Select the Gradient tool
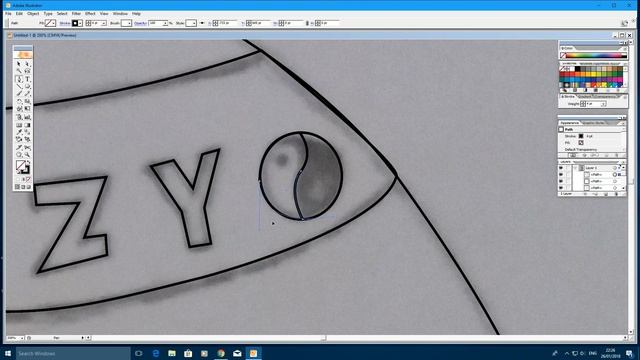 coord(27,125)
